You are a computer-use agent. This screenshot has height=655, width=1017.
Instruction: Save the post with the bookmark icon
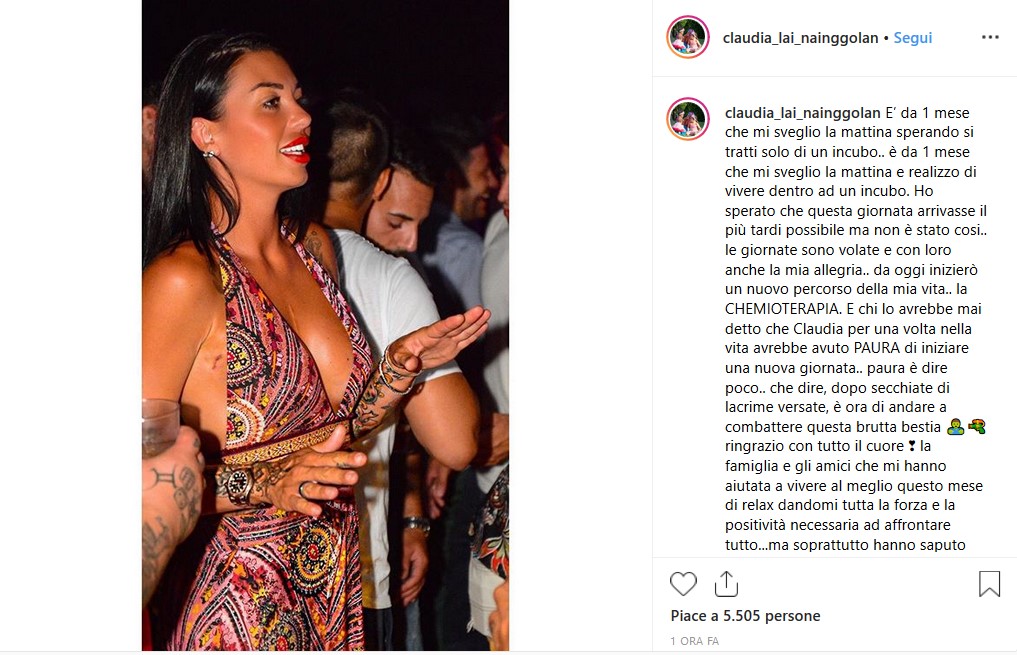pyautogui.click(x=989, y=584)
